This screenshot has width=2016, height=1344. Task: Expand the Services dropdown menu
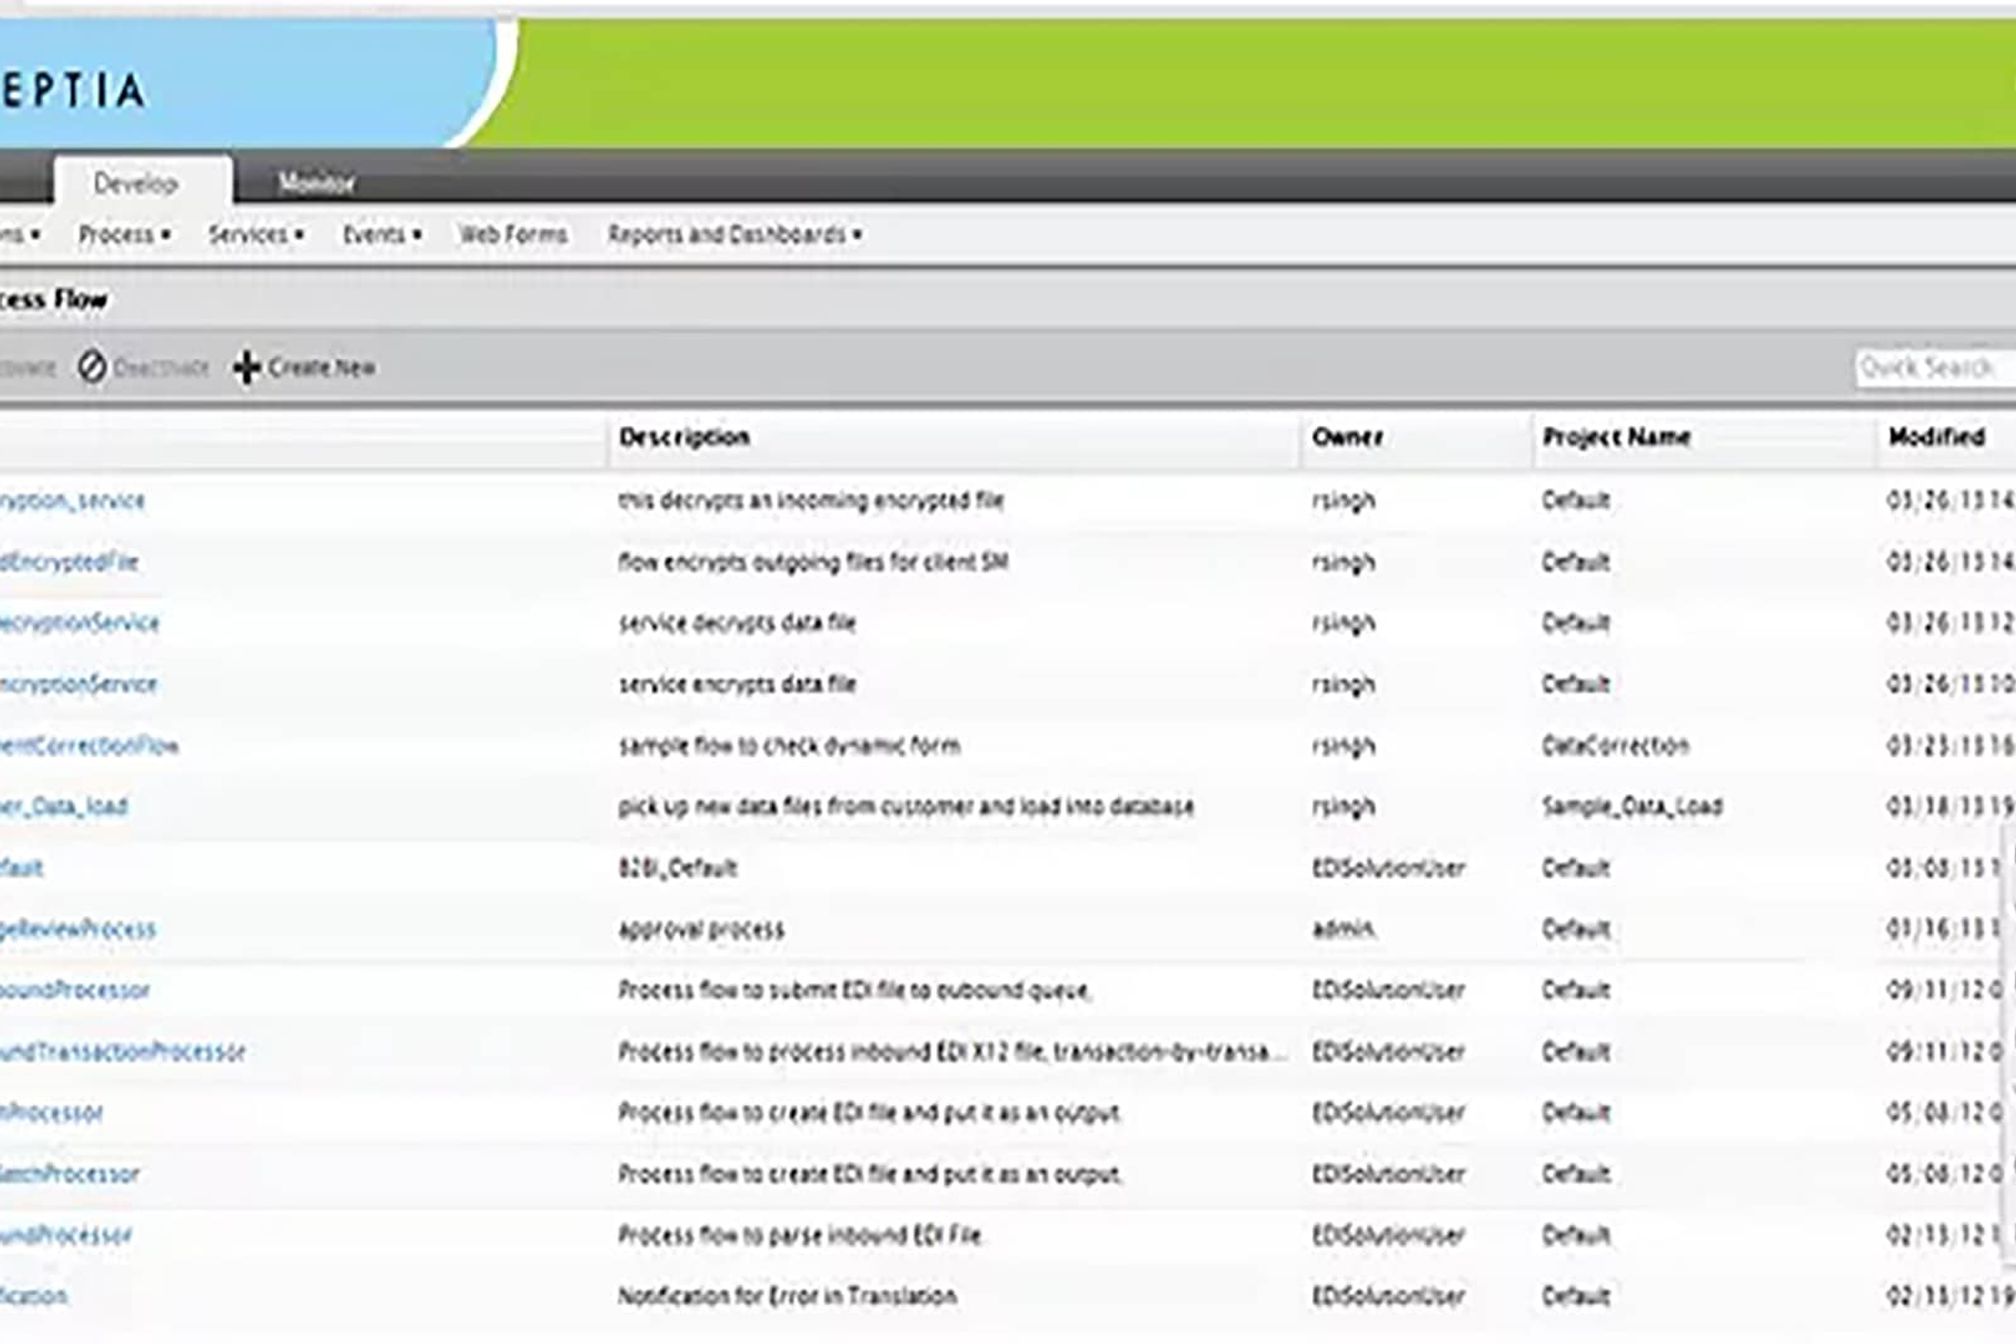pyautogui.click(x=255, y=234)
